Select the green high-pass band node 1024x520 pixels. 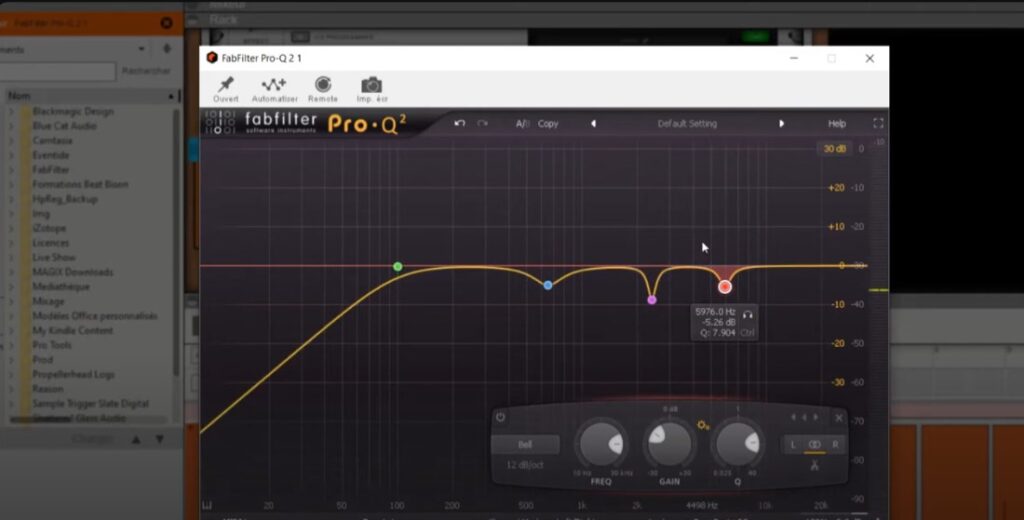(x=398, y=267)
